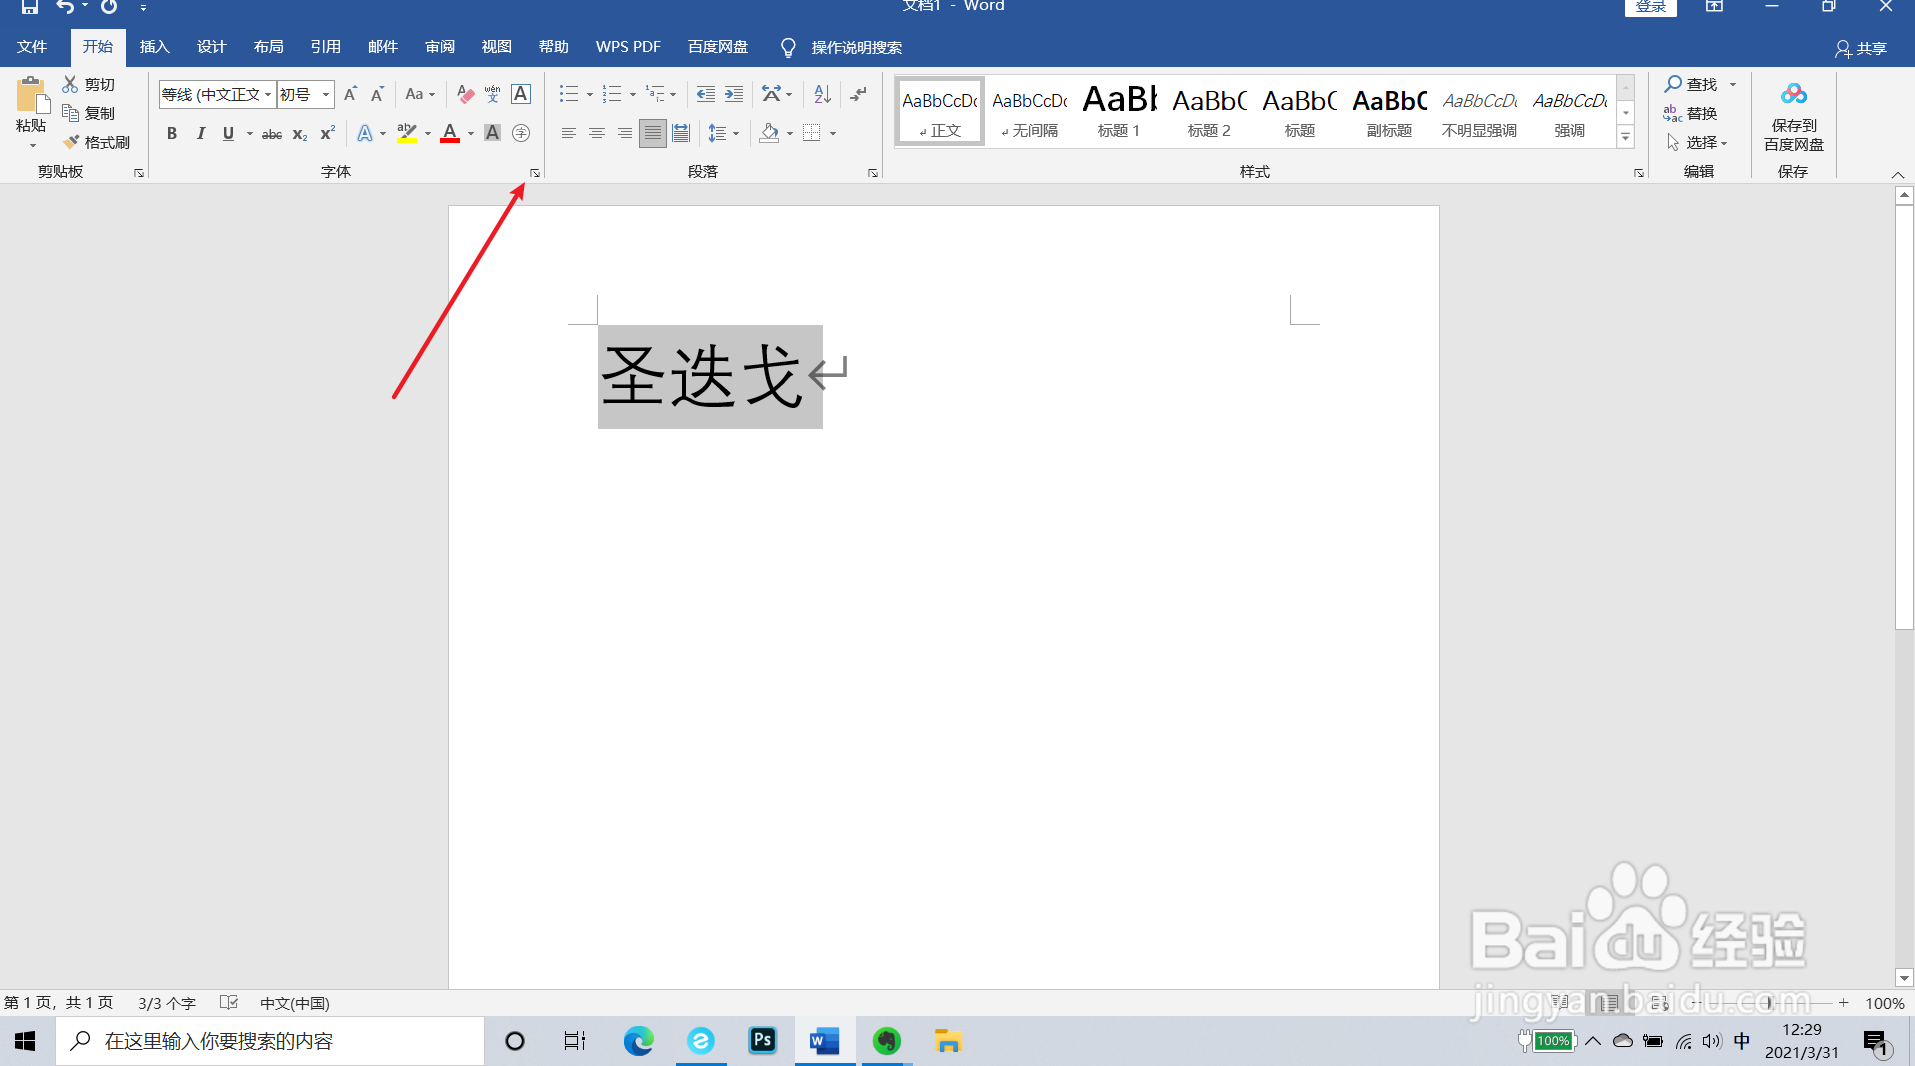This screenshot has height=1066, width=1915.
Task: Open the Font dialog launcher
Action: [x=535, y=173]
